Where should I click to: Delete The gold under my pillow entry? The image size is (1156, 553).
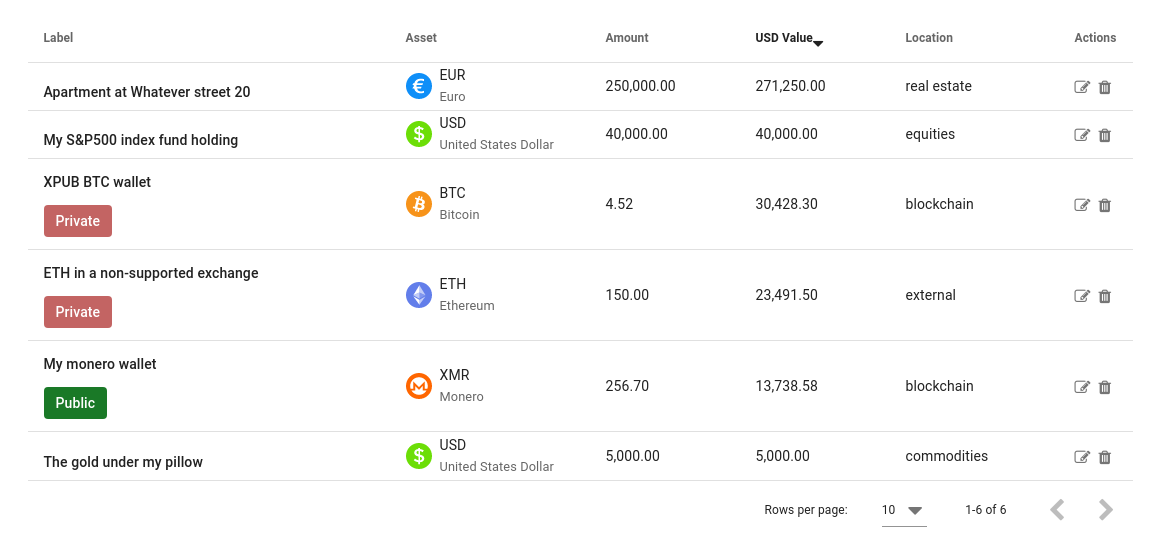tap(1104, 457)
